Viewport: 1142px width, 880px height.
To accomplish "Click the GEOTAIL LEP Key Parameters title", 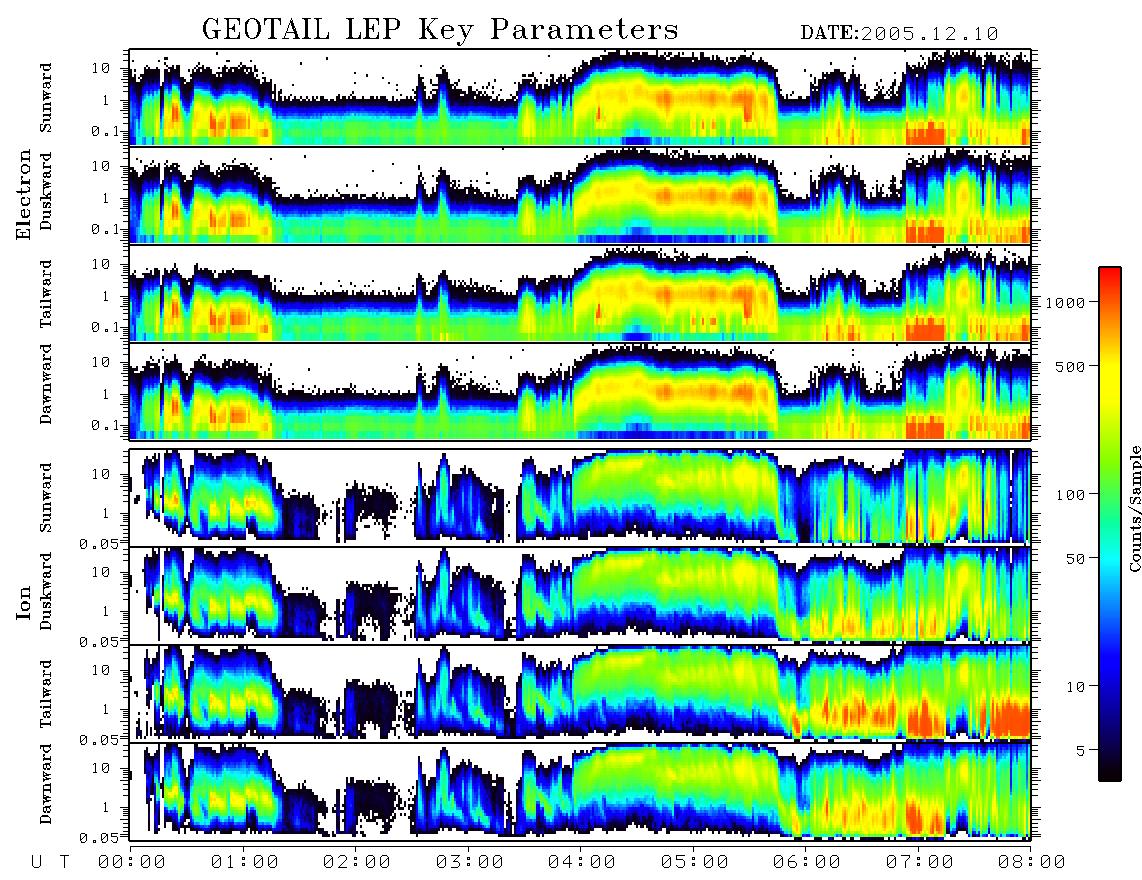I will point(440,30).
